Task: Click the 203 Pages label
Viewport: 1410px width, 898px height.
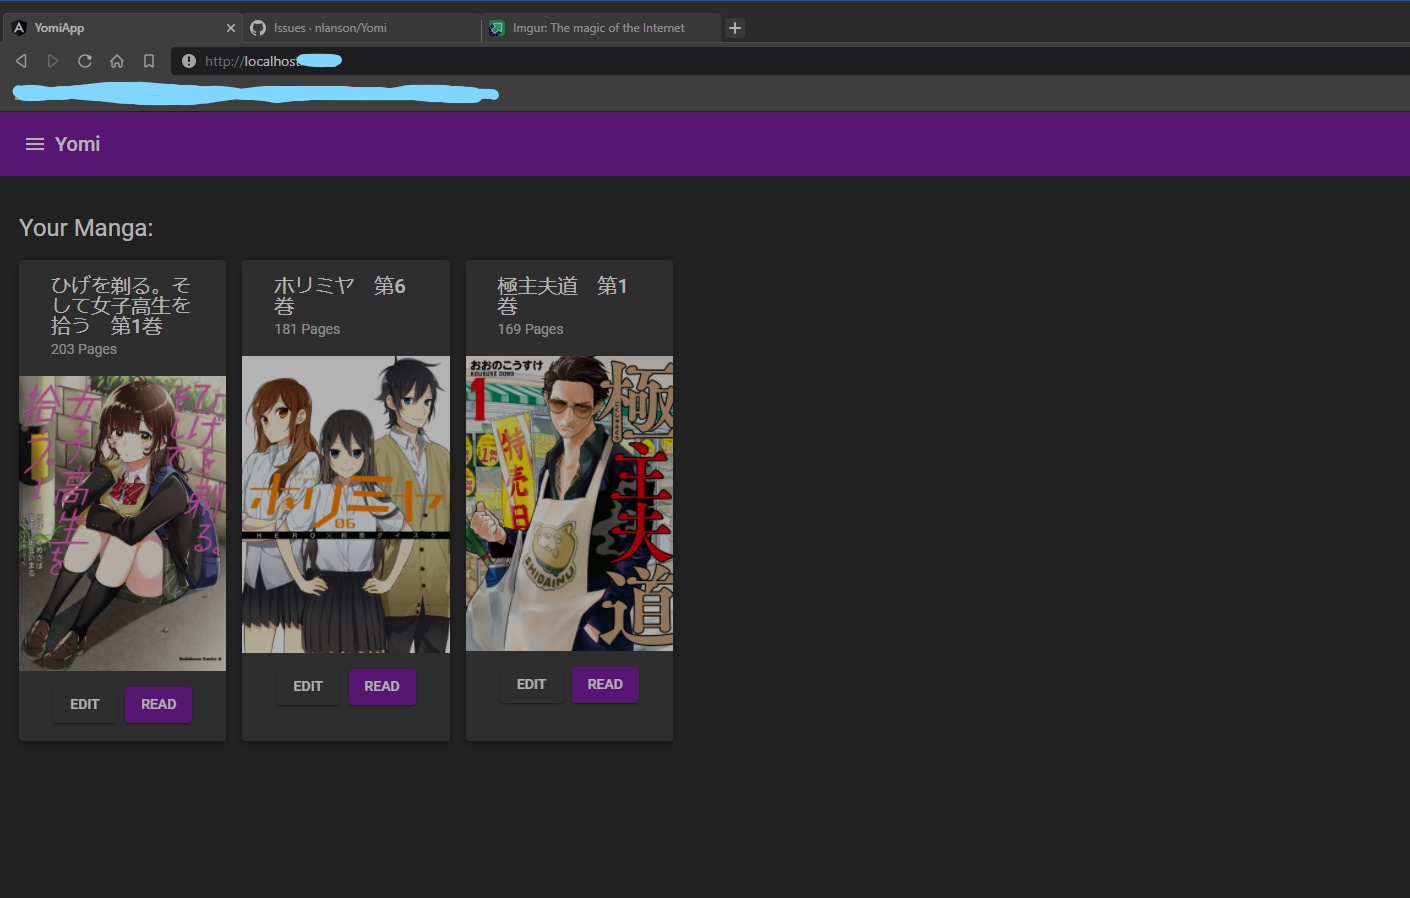Action: (x=84, y=349)
